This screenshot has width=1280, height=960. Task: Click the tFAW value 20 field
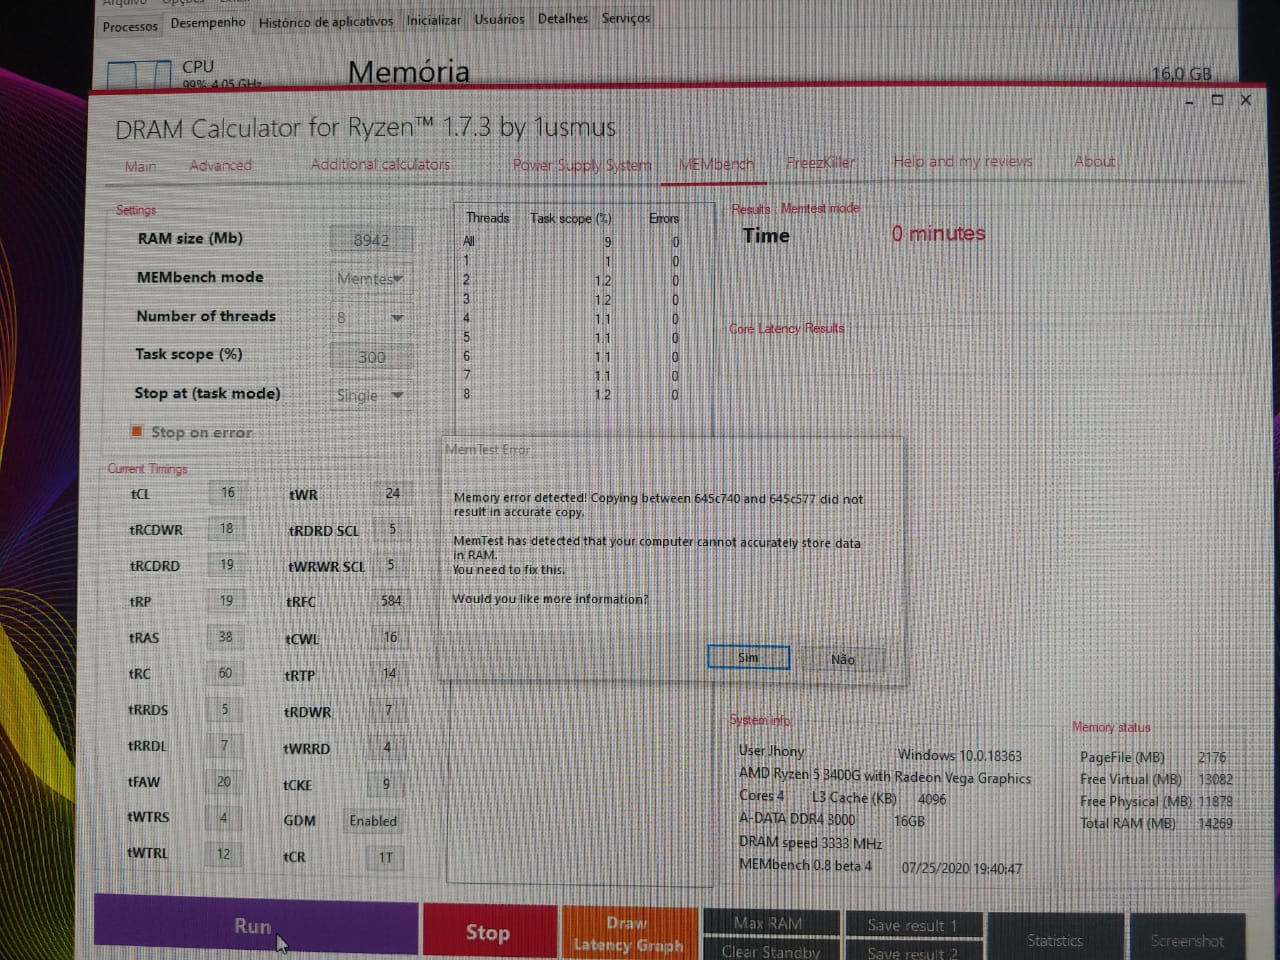pyautogui.click(x=224, y=782)
